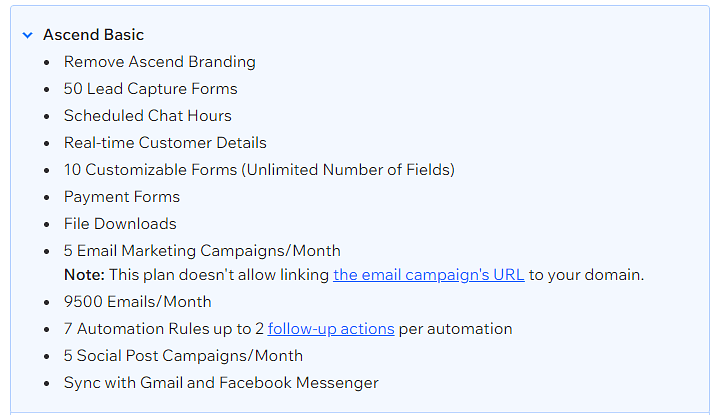Select the Scheduled Chat Hours item
This screenshot has height=415, width=715.
[x=148, y=115]
